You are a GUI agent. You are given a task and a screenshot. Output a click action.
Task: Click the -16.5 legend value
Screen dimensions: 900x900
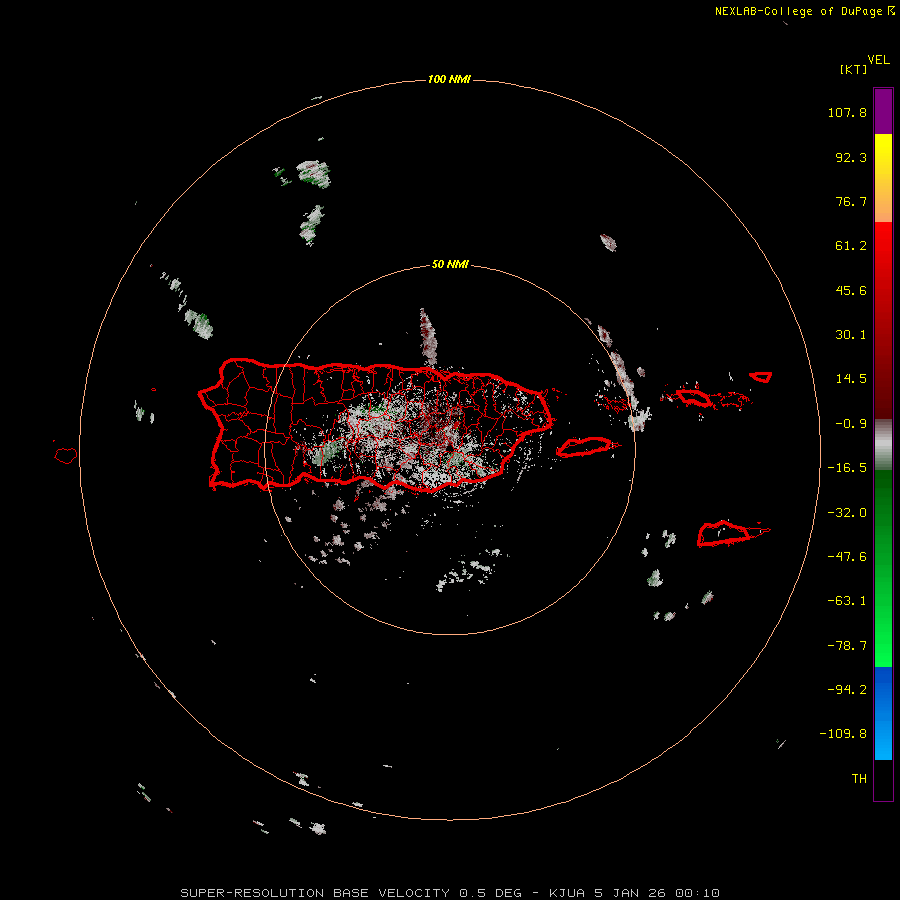point(847,468)
